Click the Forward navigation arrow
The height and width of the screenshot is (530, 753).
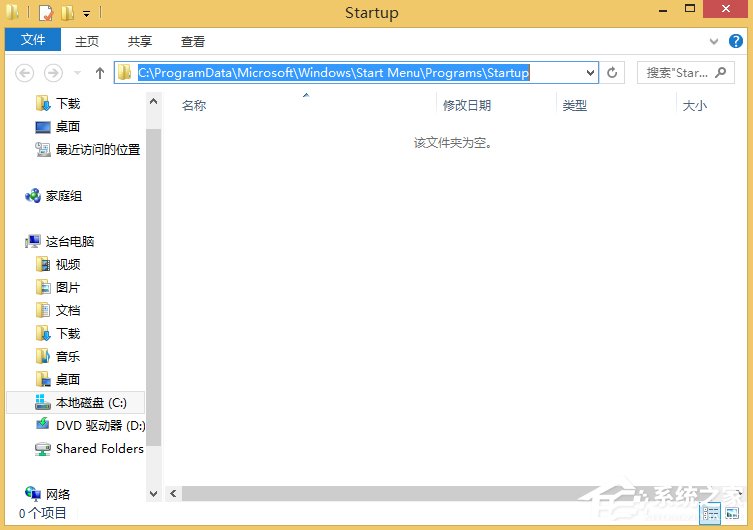(53, 73)
